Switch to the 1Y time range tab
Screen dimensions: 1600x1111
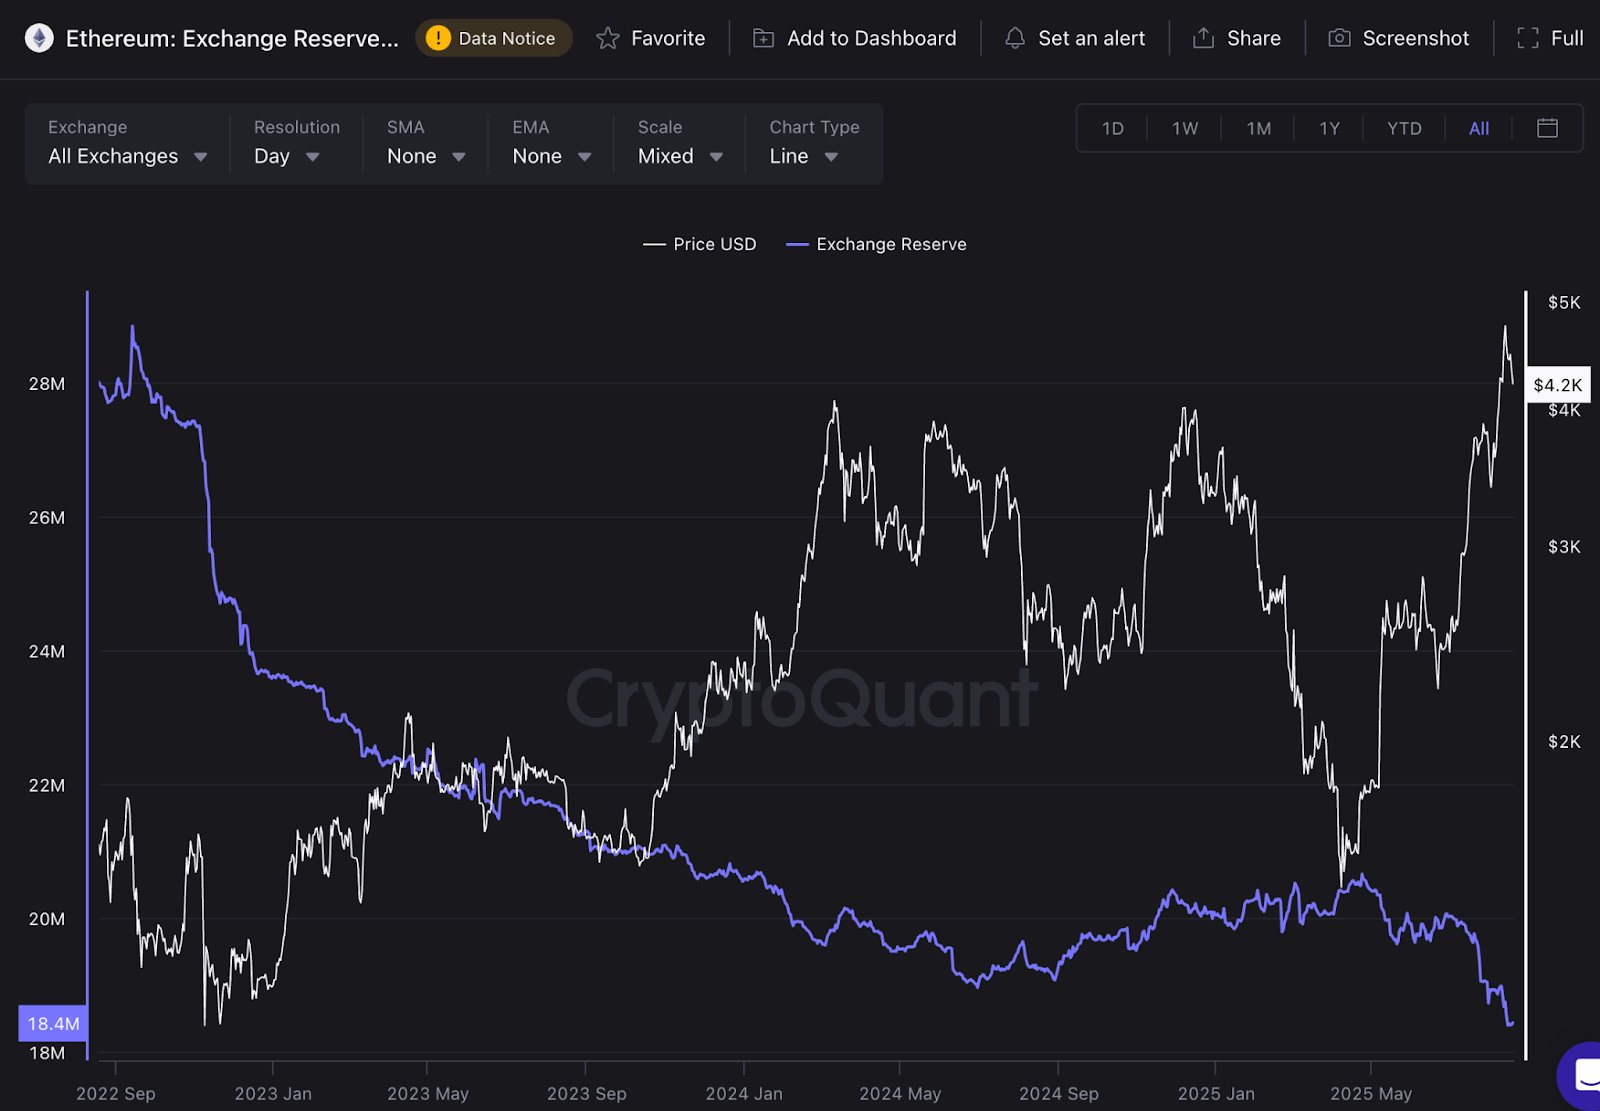point(1329,128)
